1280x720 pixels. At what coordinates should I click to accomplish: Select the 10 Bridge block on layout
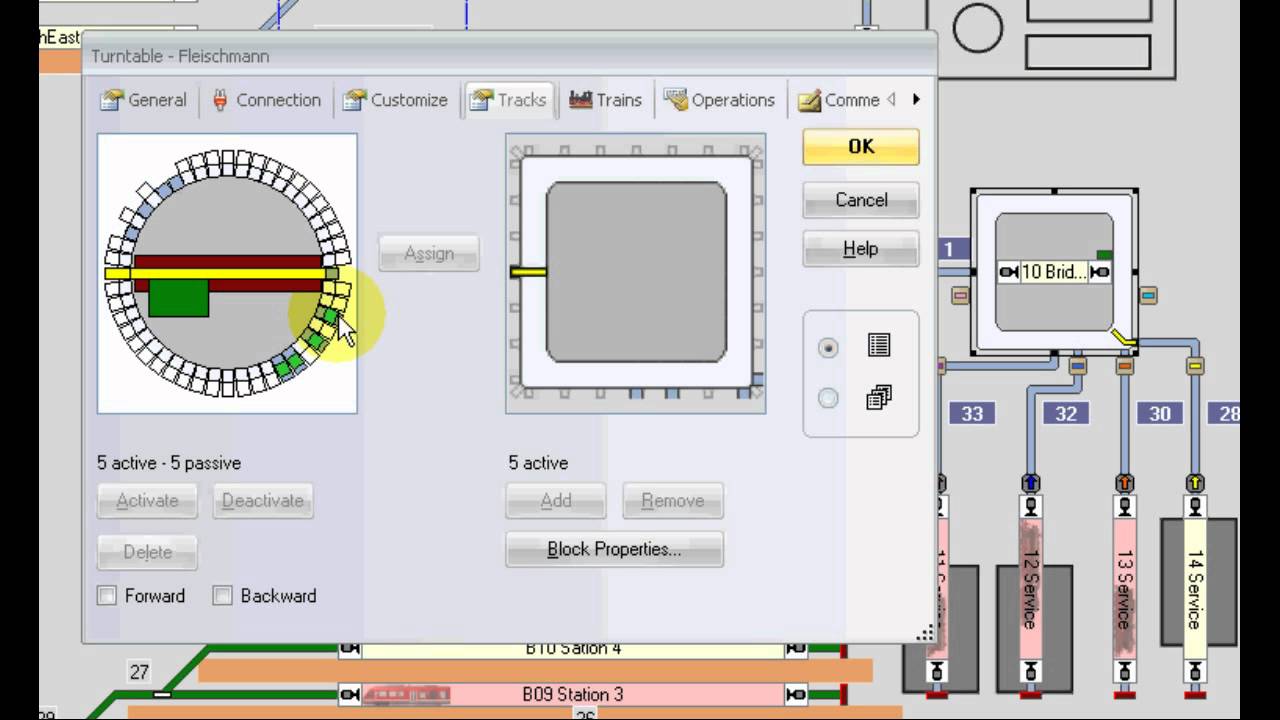pyautogui.click(x=1054, y=272)
